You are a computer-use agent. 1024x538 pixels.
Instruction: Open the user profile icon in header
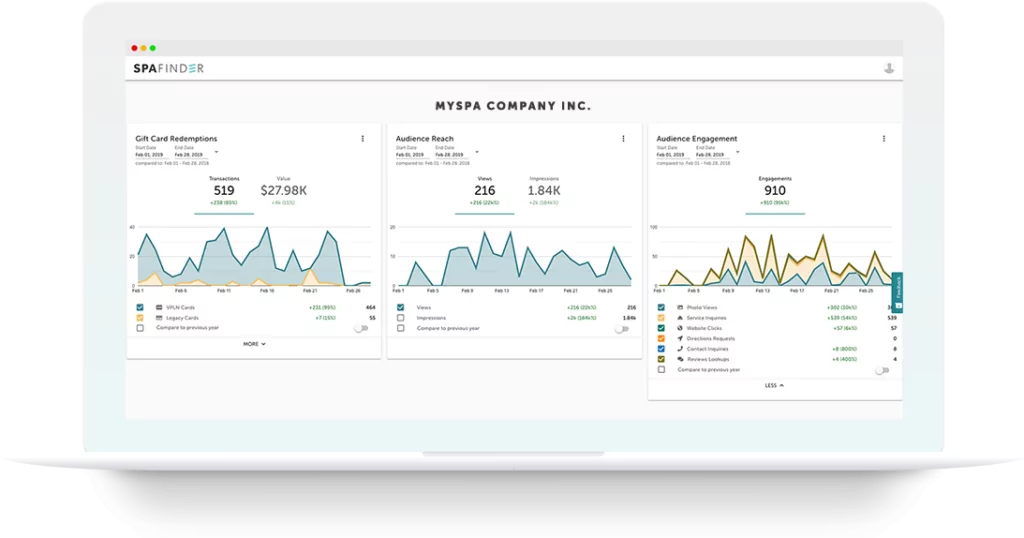click(x=889, y=68)
